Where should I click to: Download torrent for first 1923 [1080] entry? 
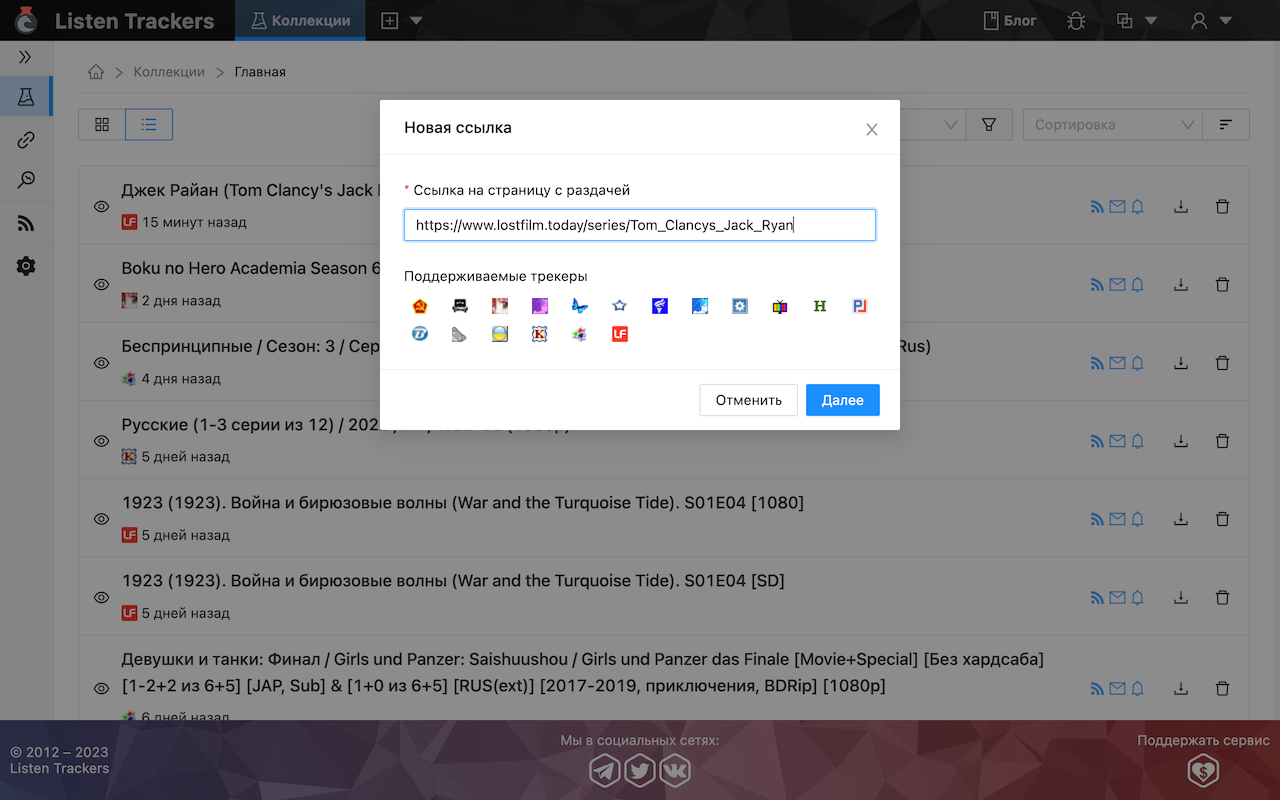(x=1181, y=519)
